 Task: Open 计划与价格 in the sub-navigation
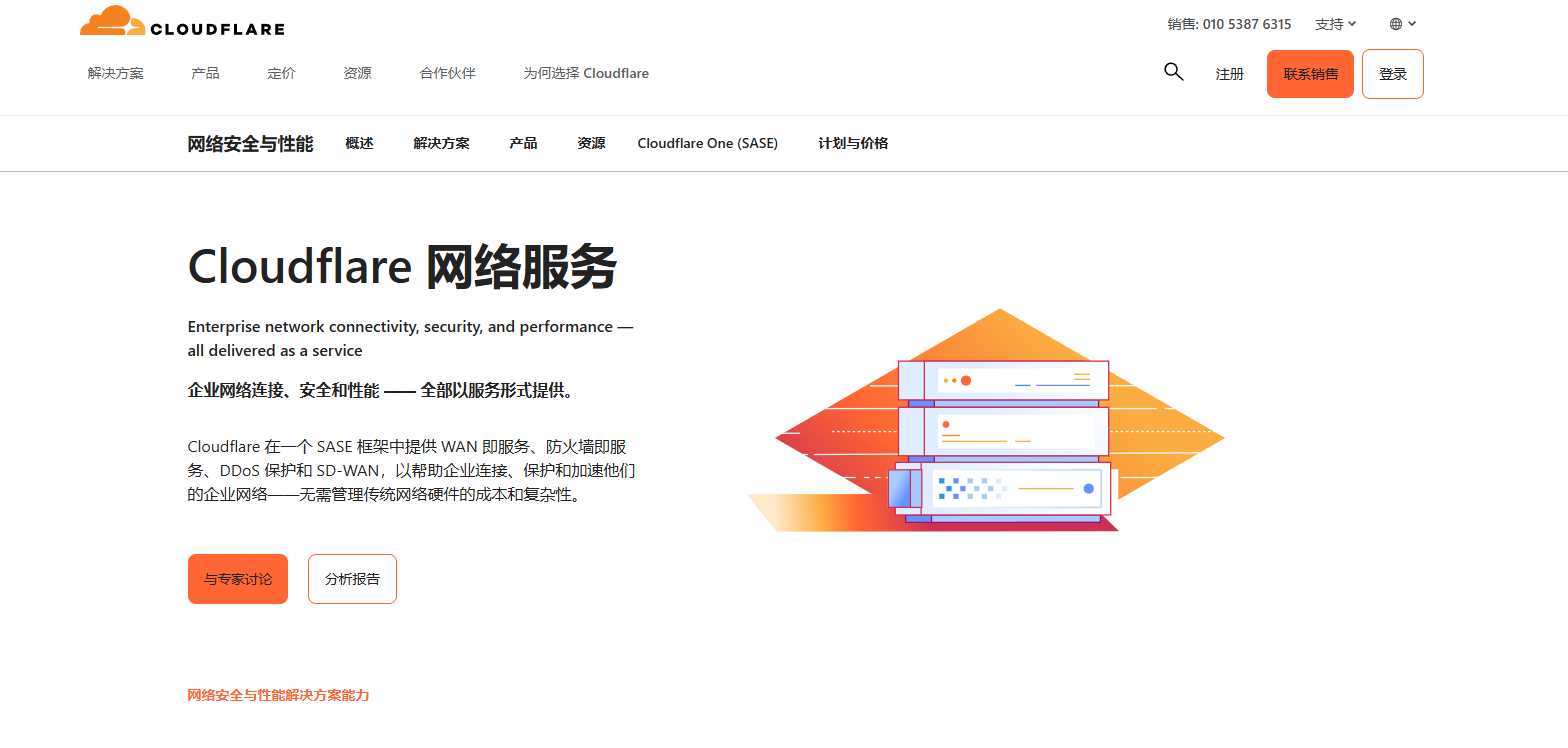[x=853, y=143]
